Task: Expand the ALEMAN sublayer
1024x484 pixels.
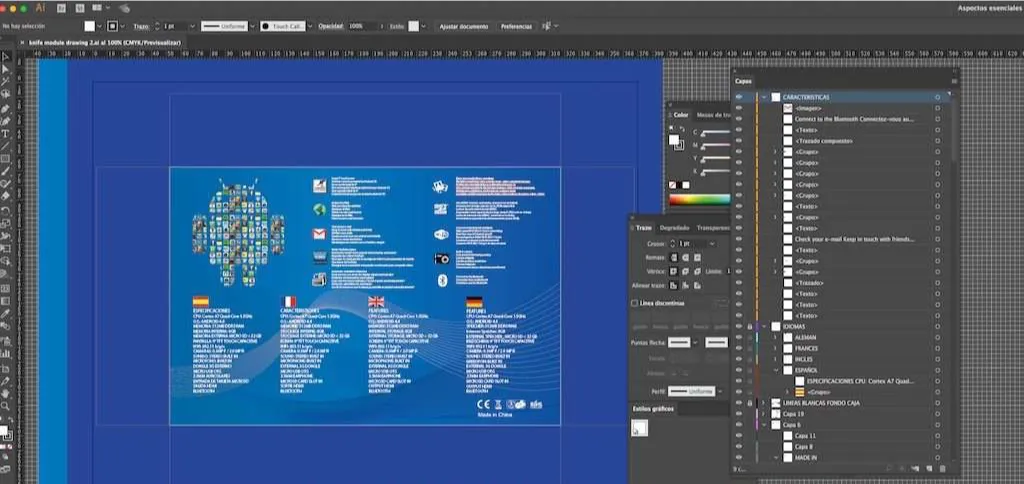Action: (775, 337)
